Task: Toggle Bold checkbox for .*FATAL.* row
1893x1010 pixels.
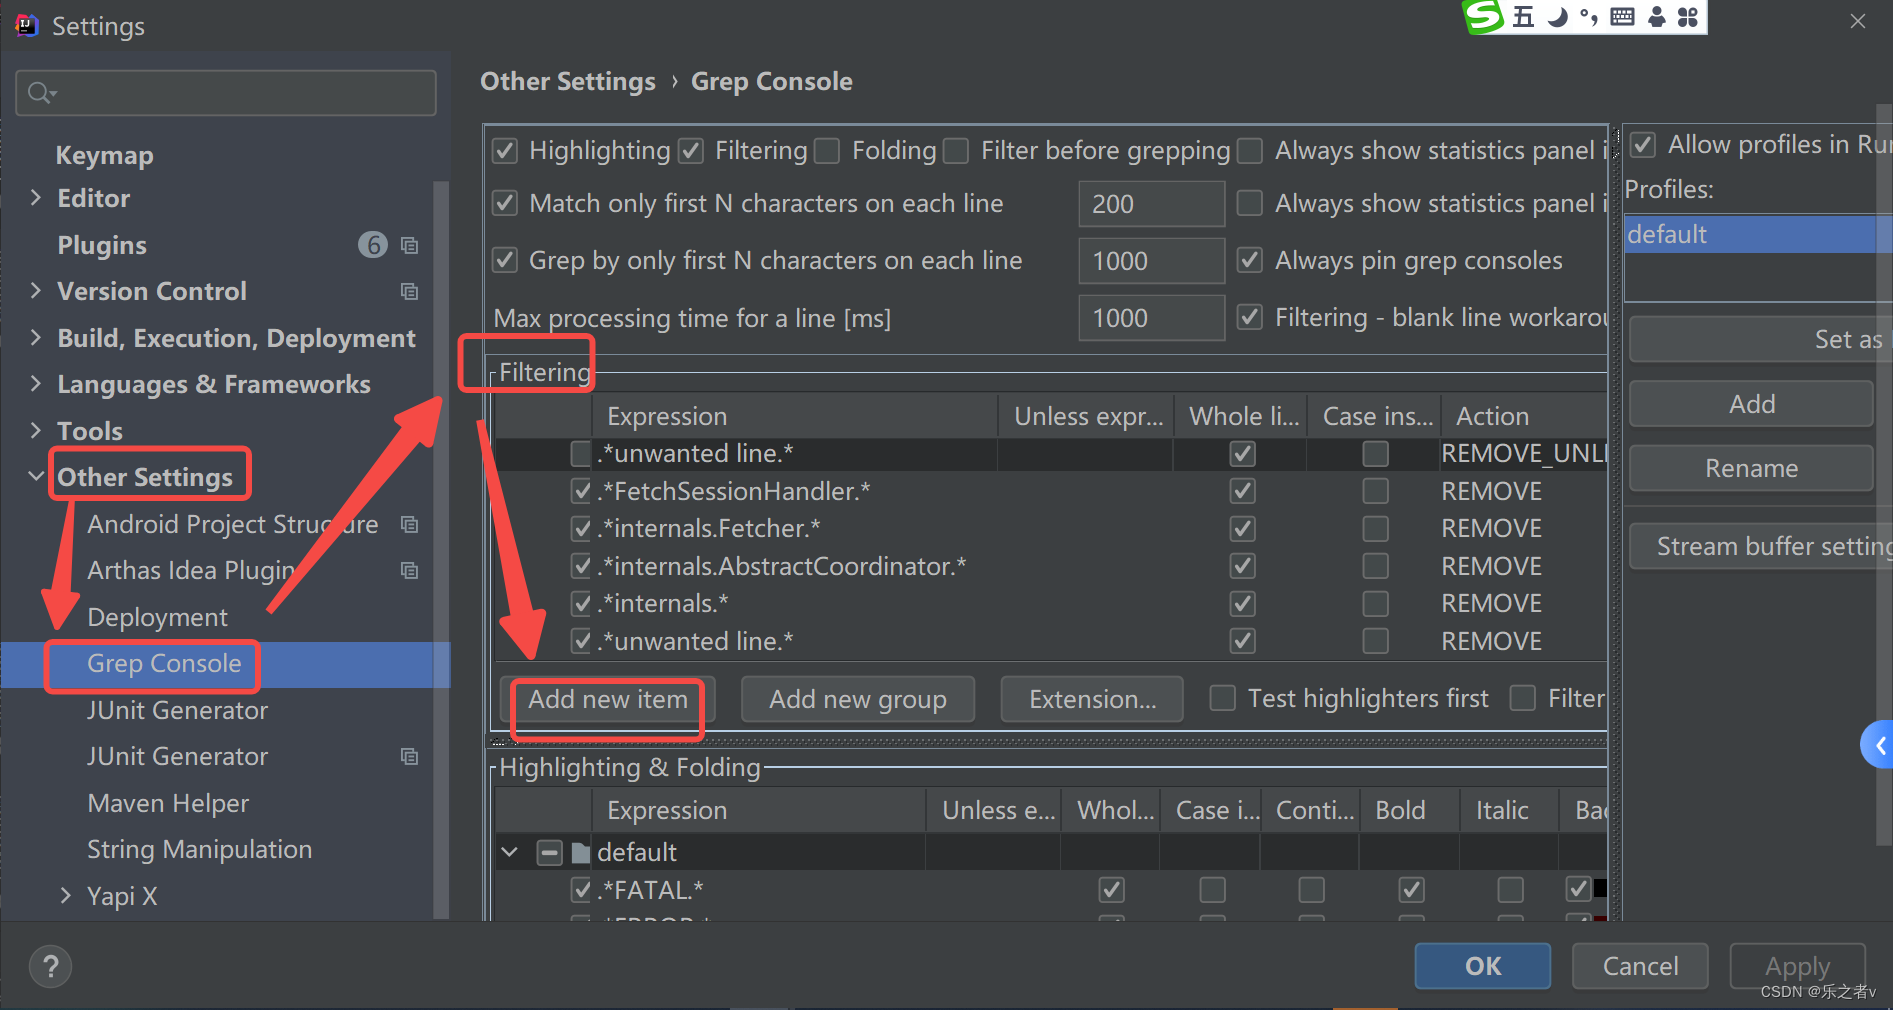Action: 1411,890
